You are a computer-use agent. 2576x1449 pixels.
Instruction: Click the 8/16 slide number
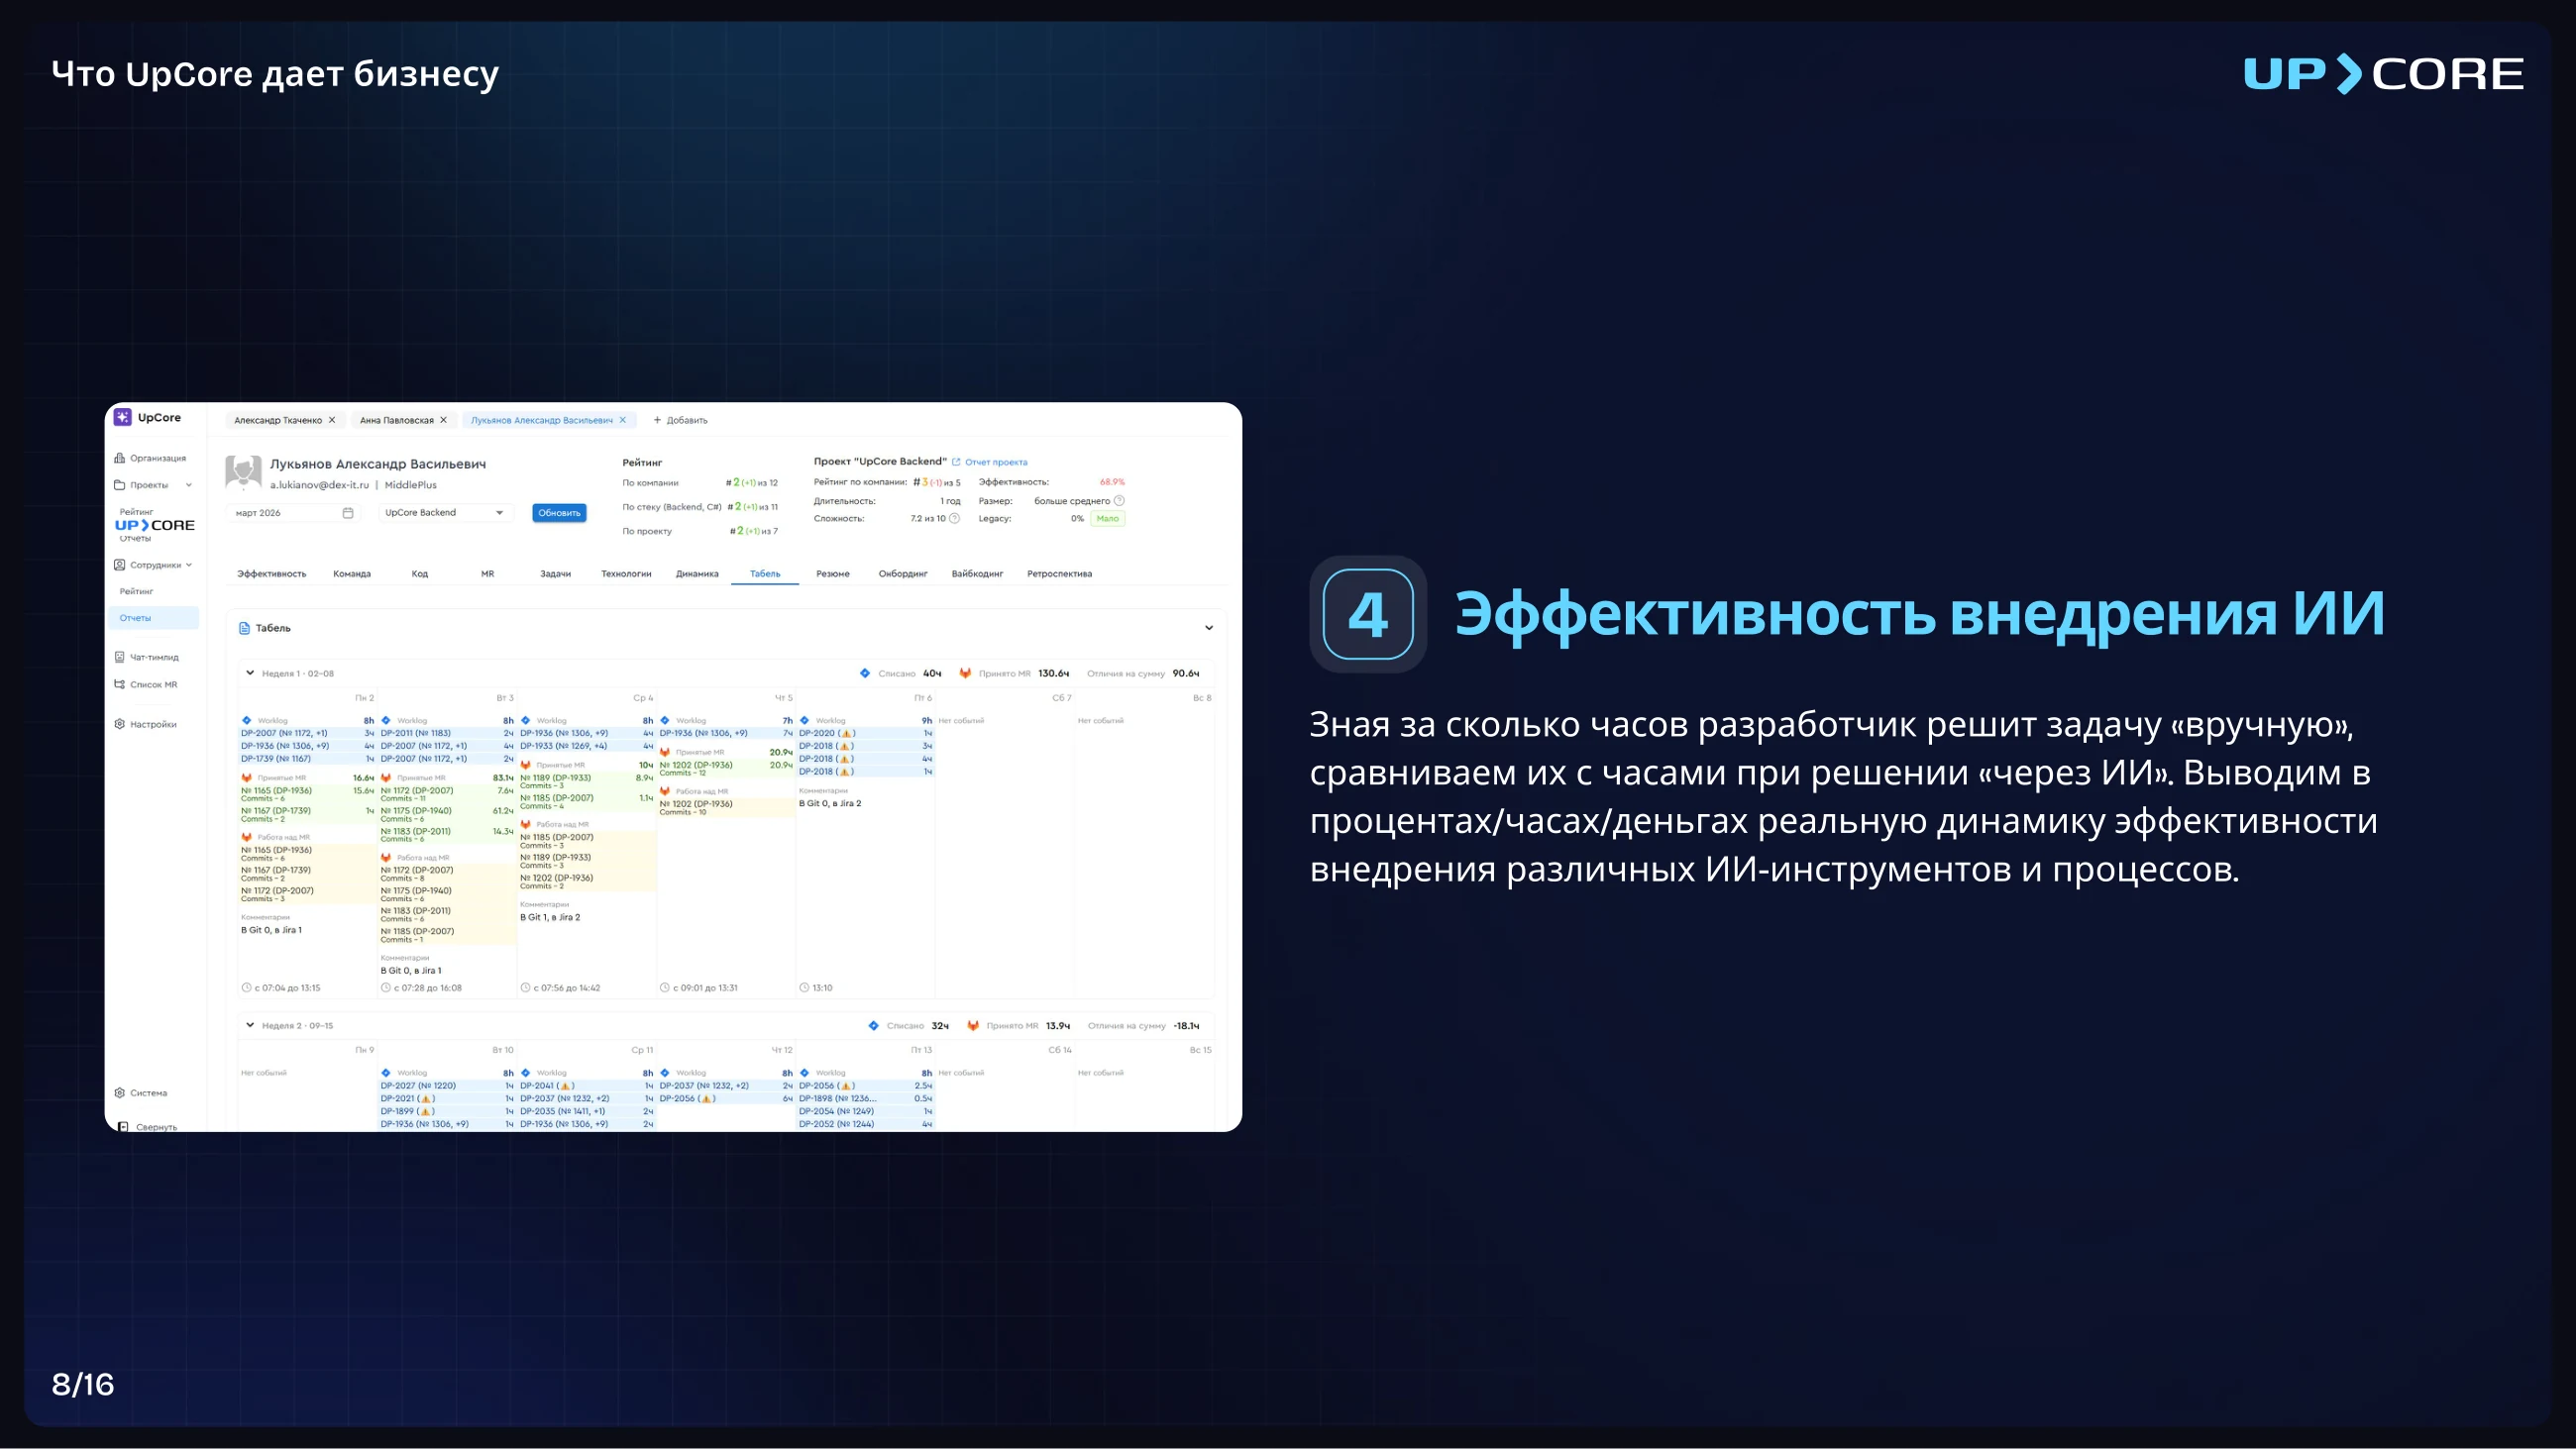[83, 1384]
